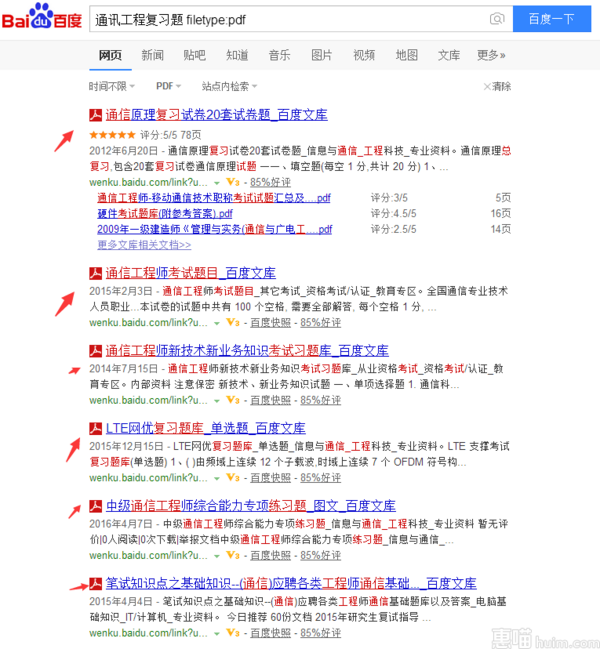Click 更多文库相关文档>> link
The image size is (600, 649).
(x=144, y=245)
